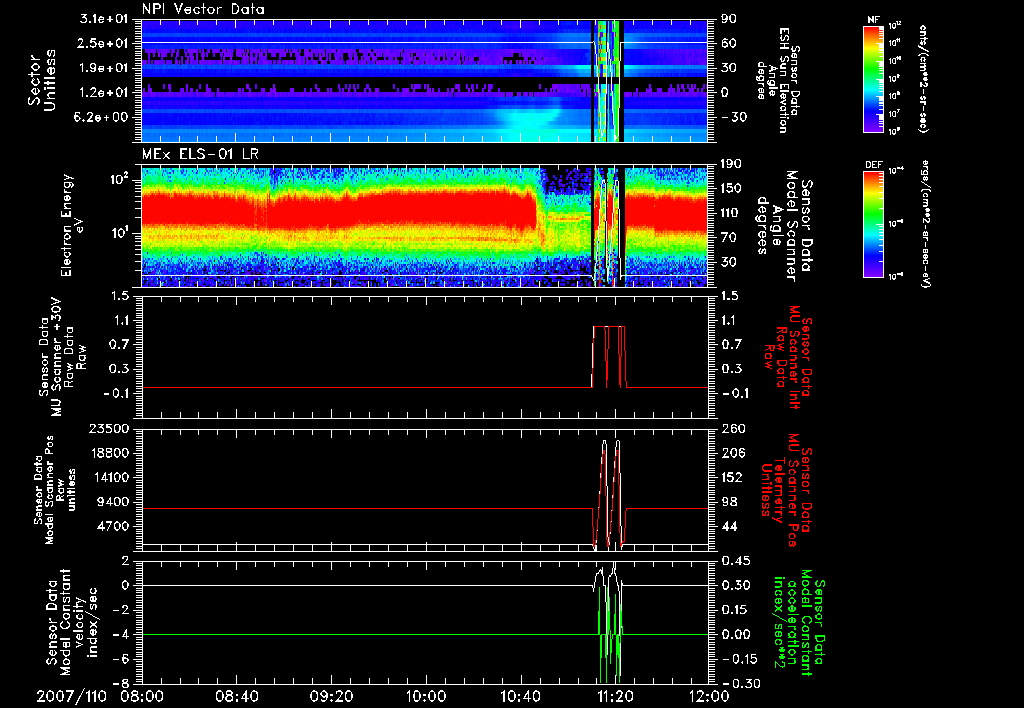Click the 11:20 time axis label
Image resolution: width=1024 pixels, height=708 pixels.
pyautogui.click(x=616, y=694)
